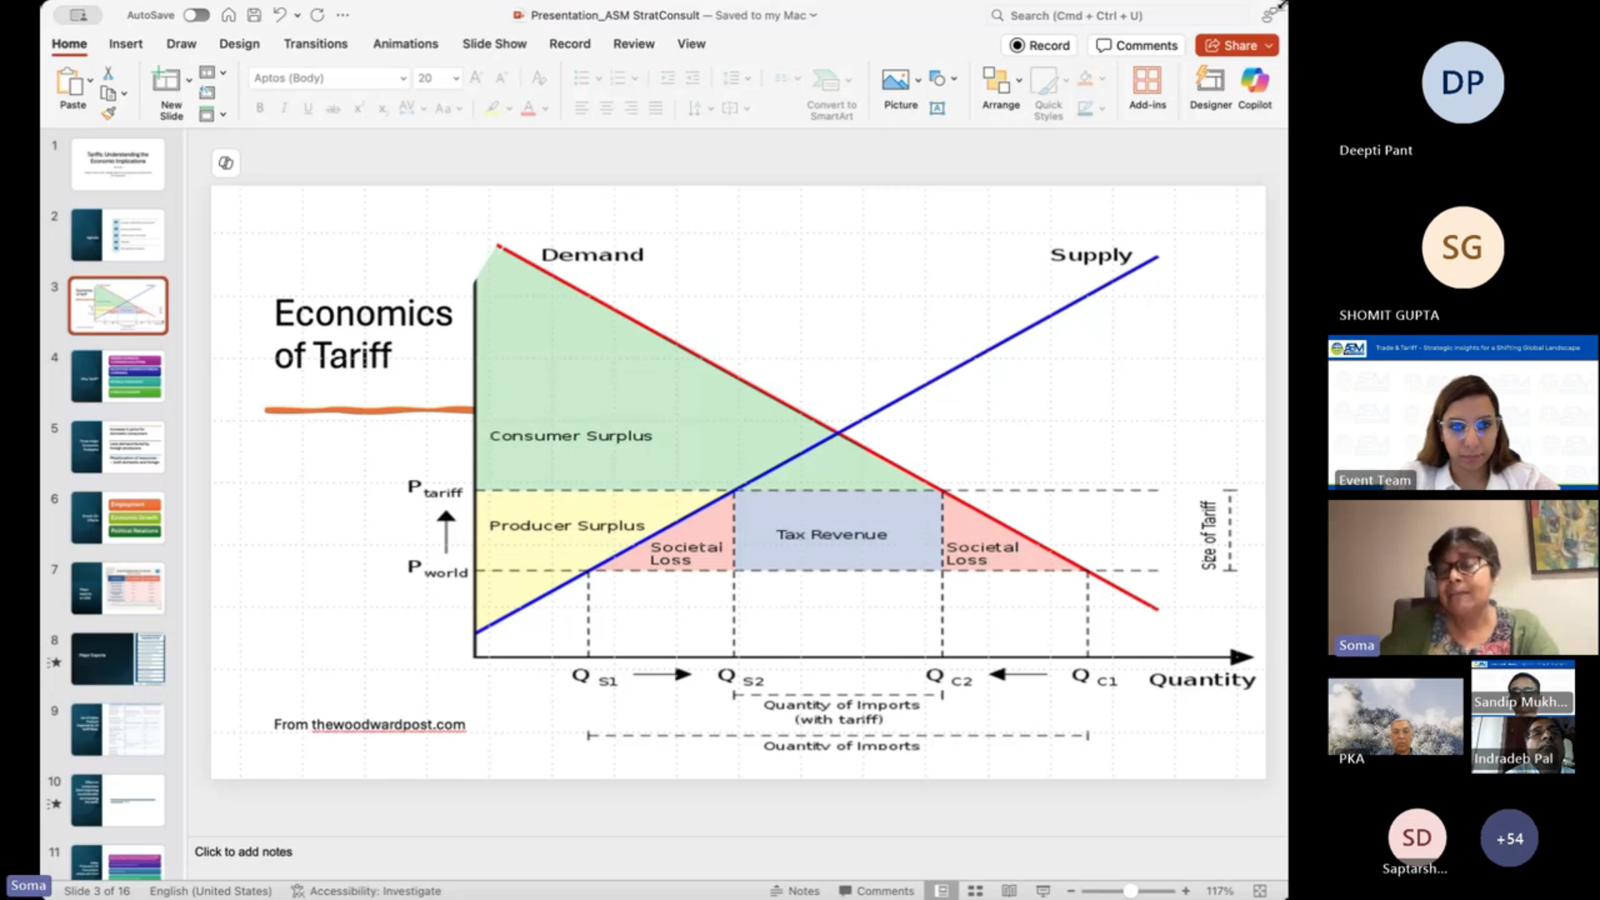Adjust the zoom slider in status bar
This screenshot has width=1600, height=900.
pos(1130,890)
